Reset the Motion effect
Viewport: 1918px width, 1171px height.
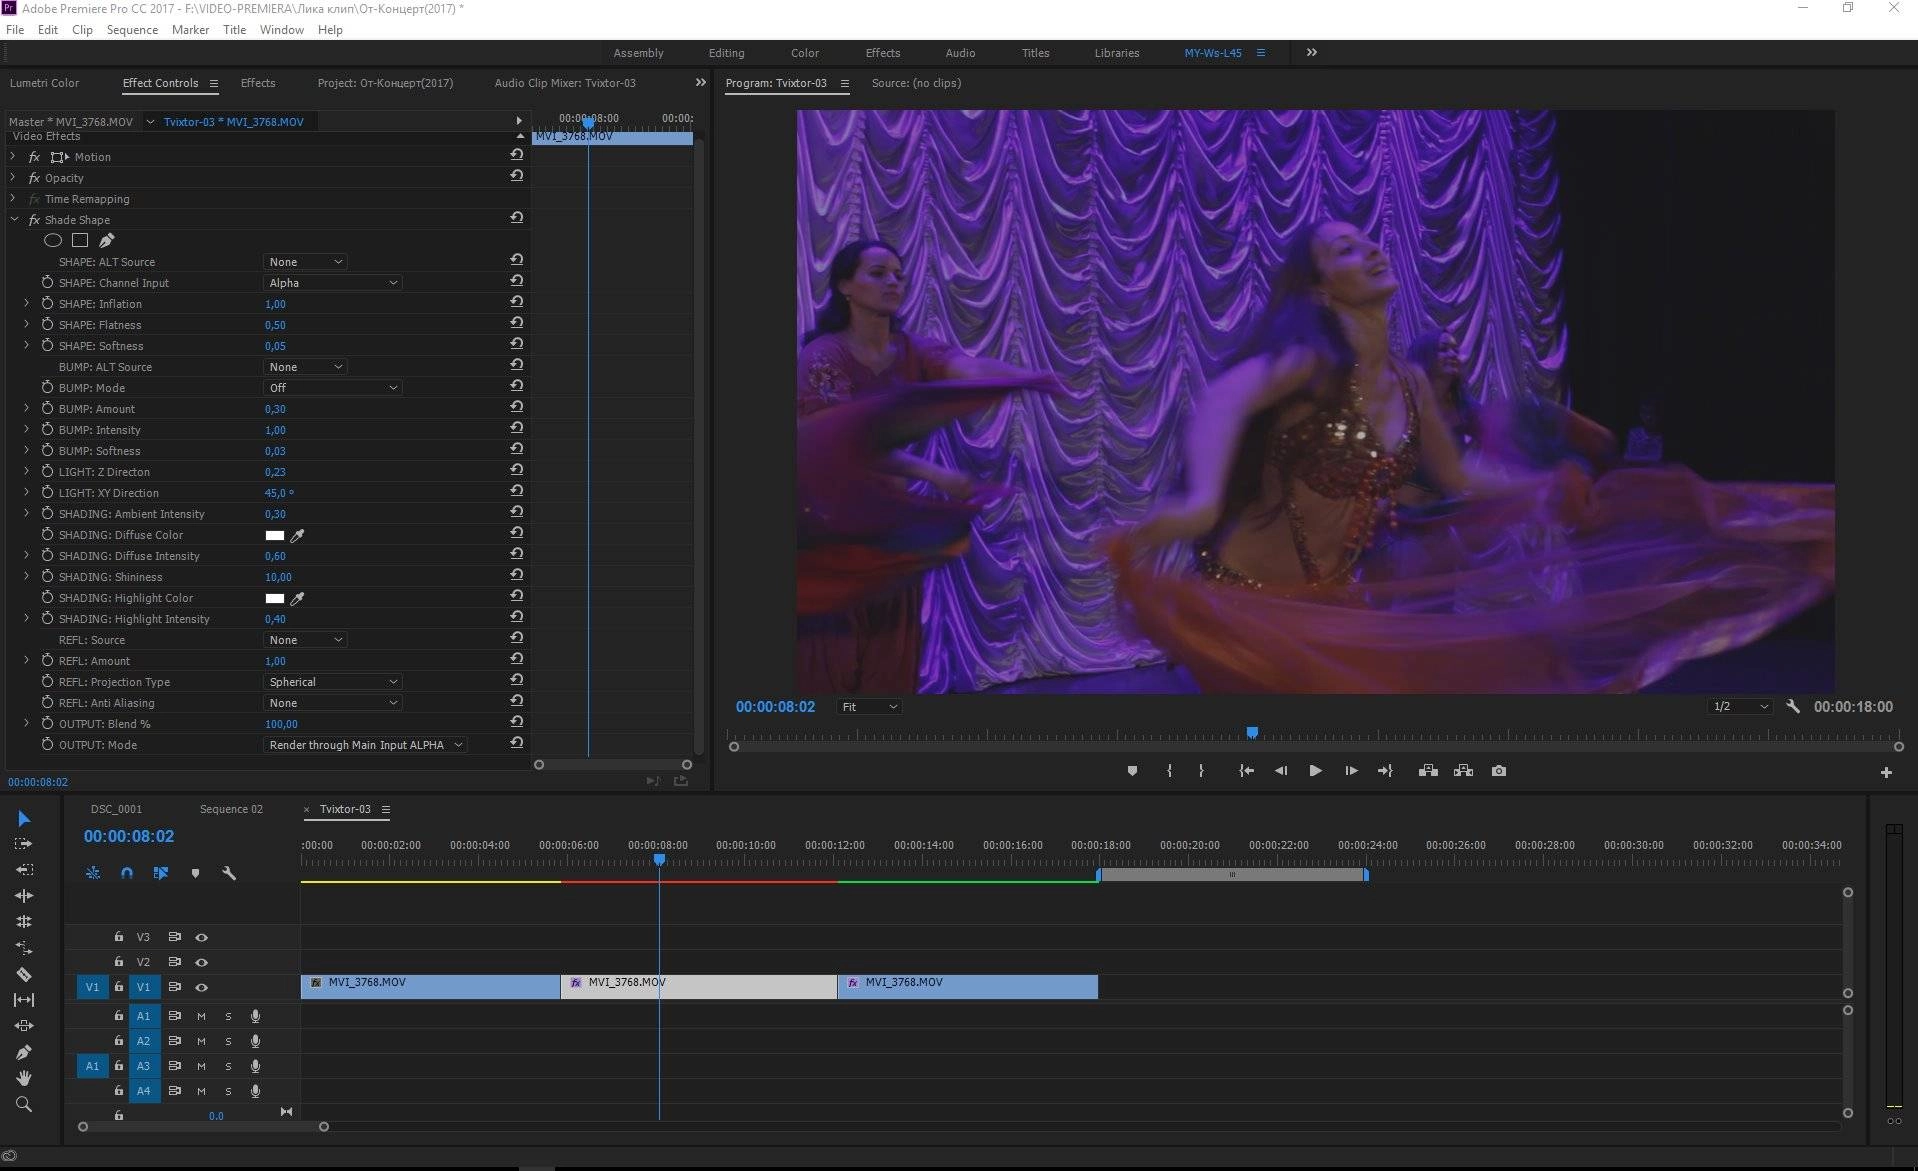(x=517, y=155)
